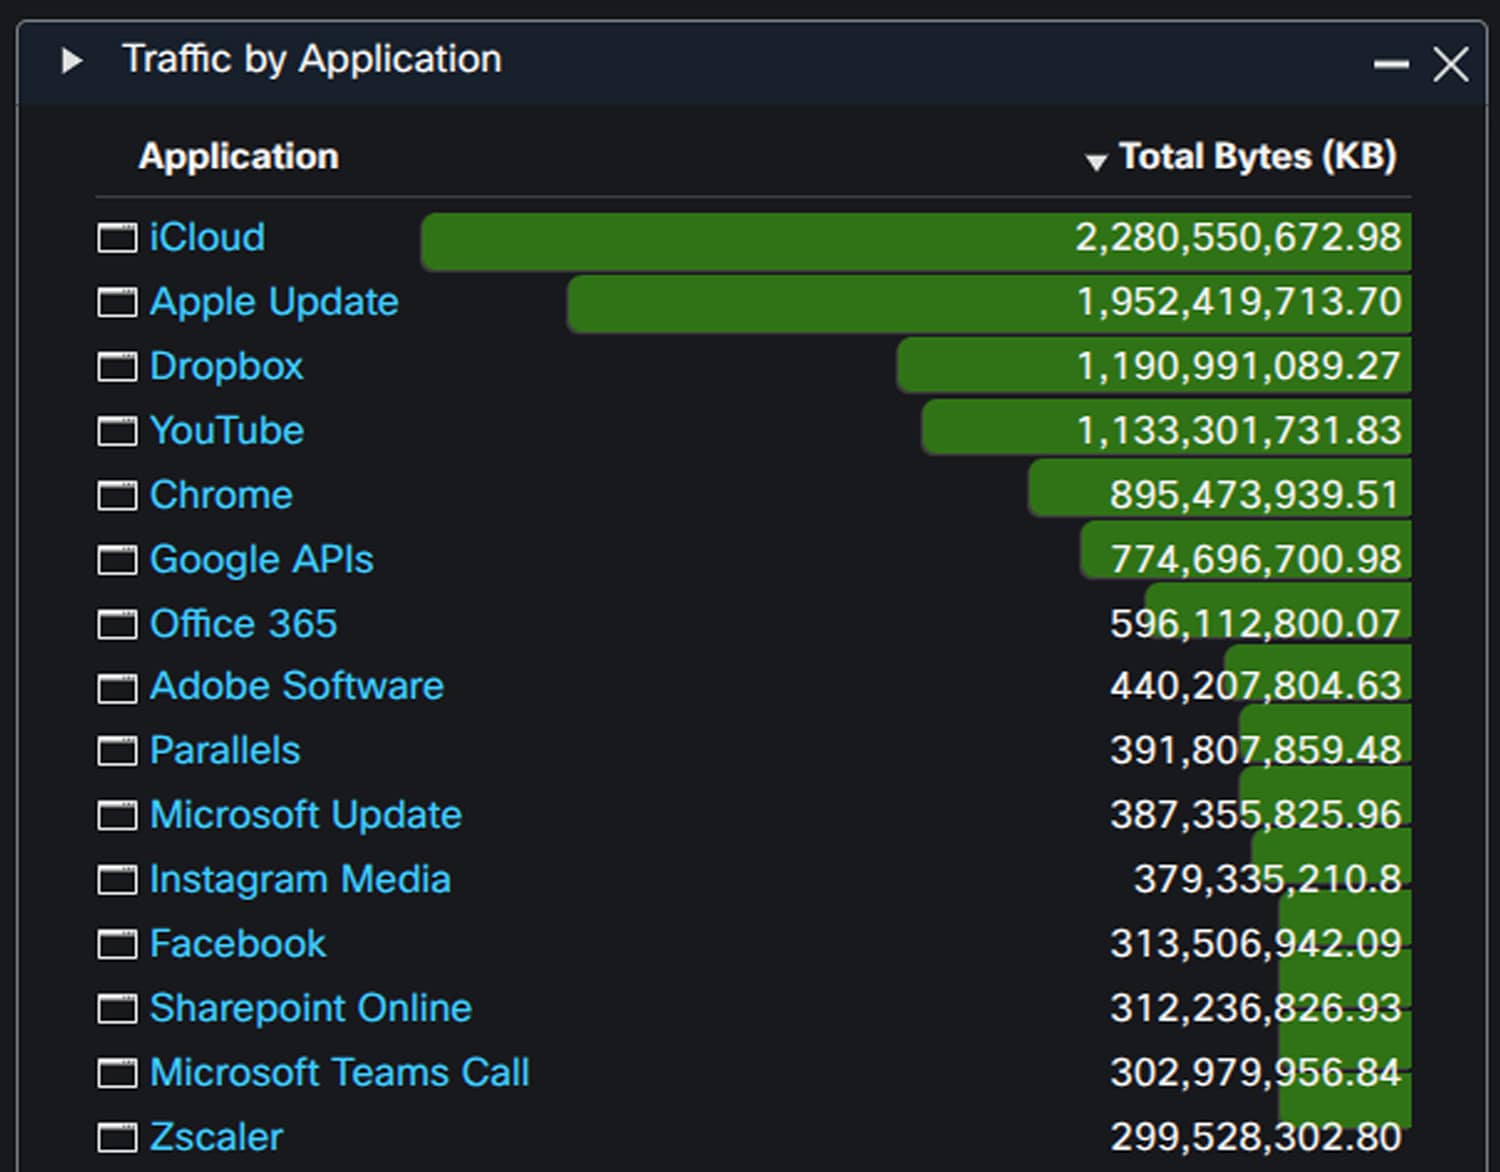Minimize the Traffic by Application widget
1500x1172 pixels.
tap(1391, 65)
